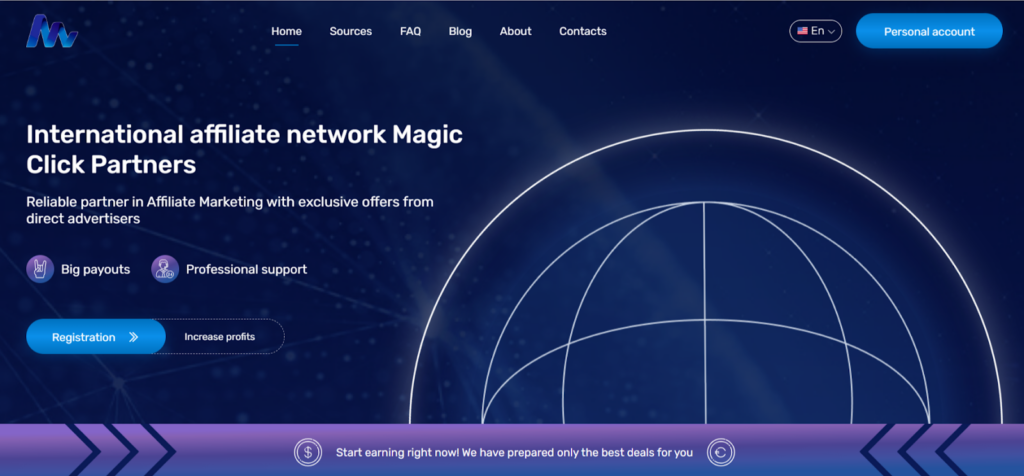Click the dollar coin icon in banner

tap(308, 453)
